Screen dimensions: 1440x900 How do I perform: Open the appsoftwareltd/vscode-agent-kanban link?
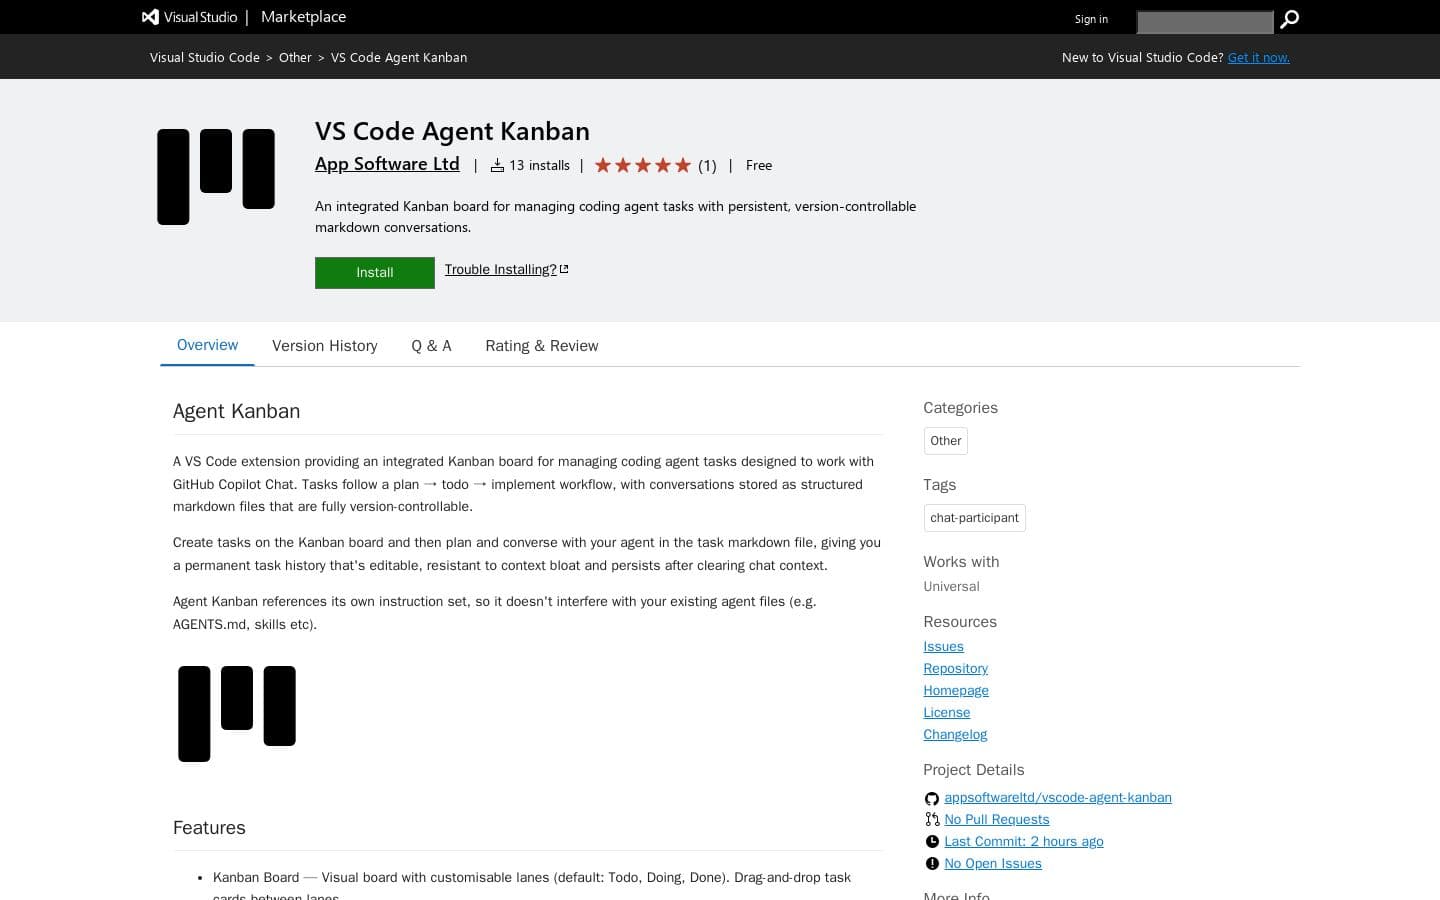tap(1058, 798)
